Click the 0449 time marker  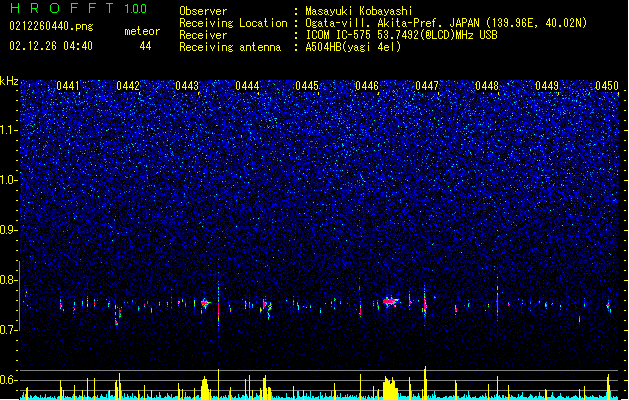tap(547, 86)
